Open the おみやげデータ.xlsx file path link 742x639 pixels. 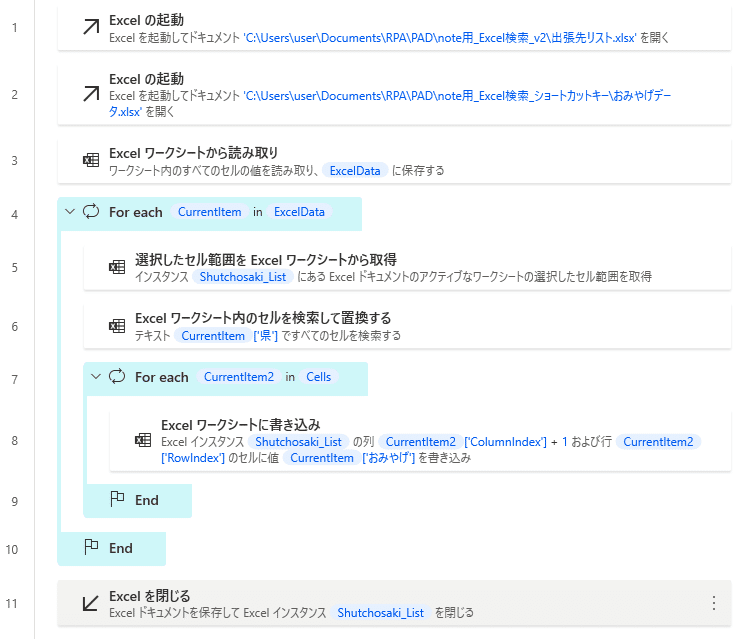(390, 103)
